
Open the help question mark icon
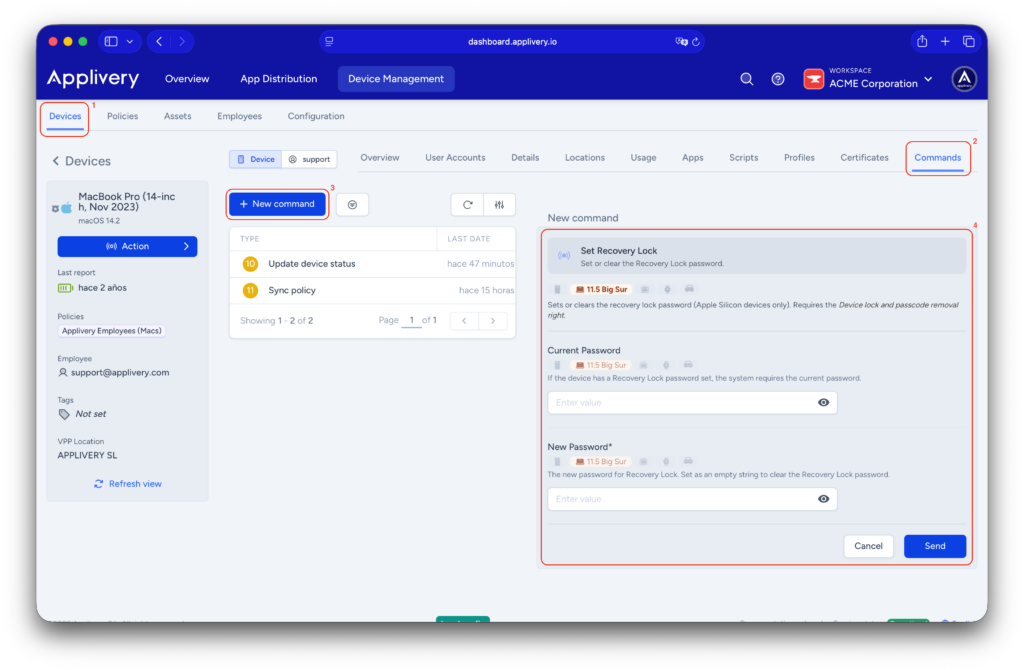pyautogui.click(x=778, y=79)
